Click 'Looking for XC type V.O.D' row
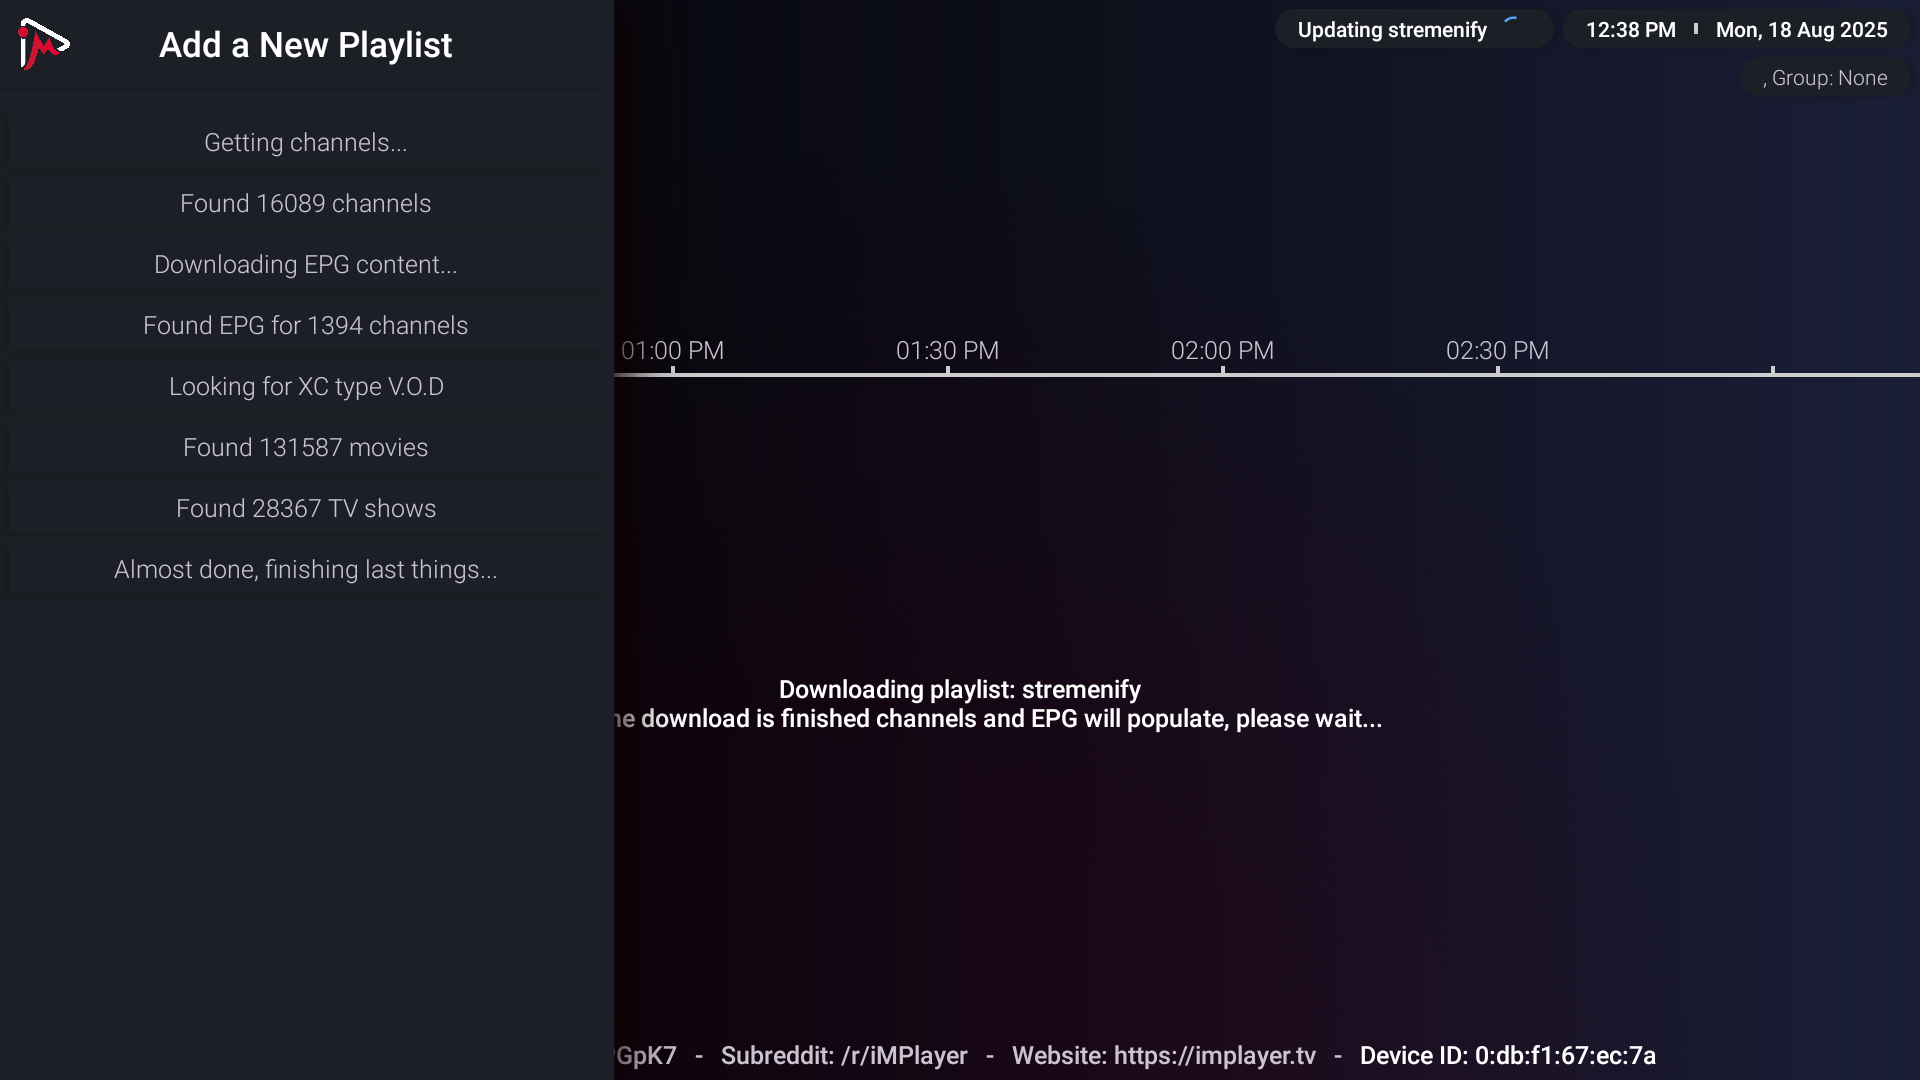The width and height of the screenshot is (1920, 1080). tap(305, 387)
